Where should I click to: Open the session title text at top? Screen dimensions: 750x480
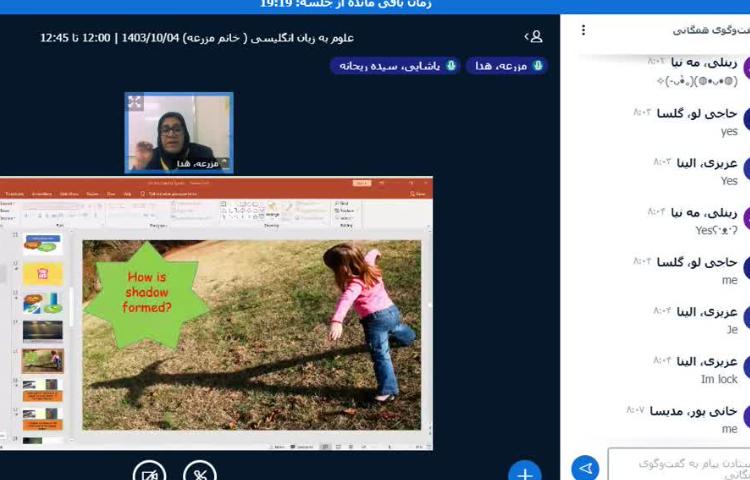(197, 38)
